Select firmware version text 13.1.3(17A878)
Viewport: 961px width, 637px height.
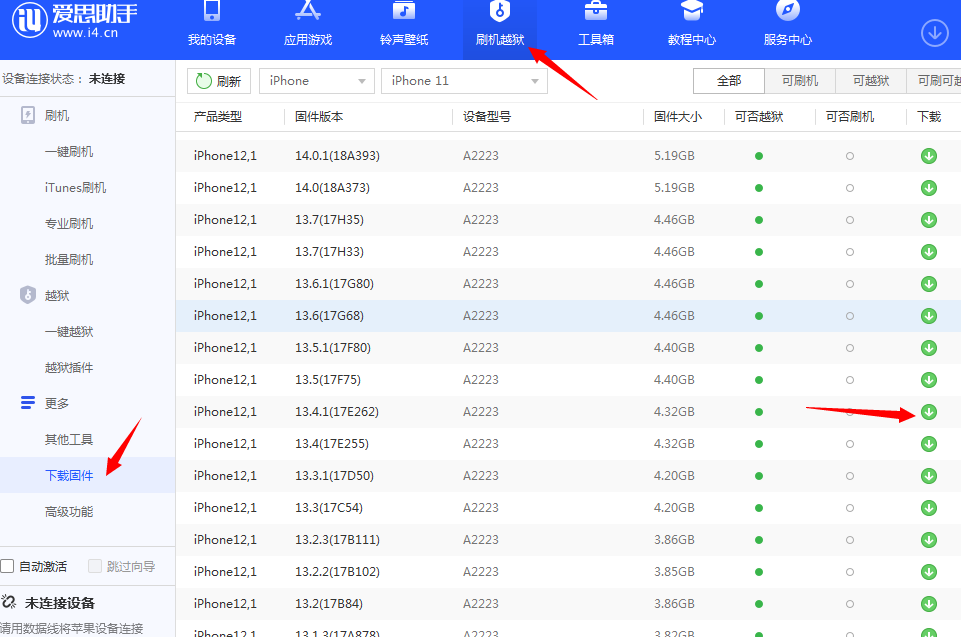(337, 633)
